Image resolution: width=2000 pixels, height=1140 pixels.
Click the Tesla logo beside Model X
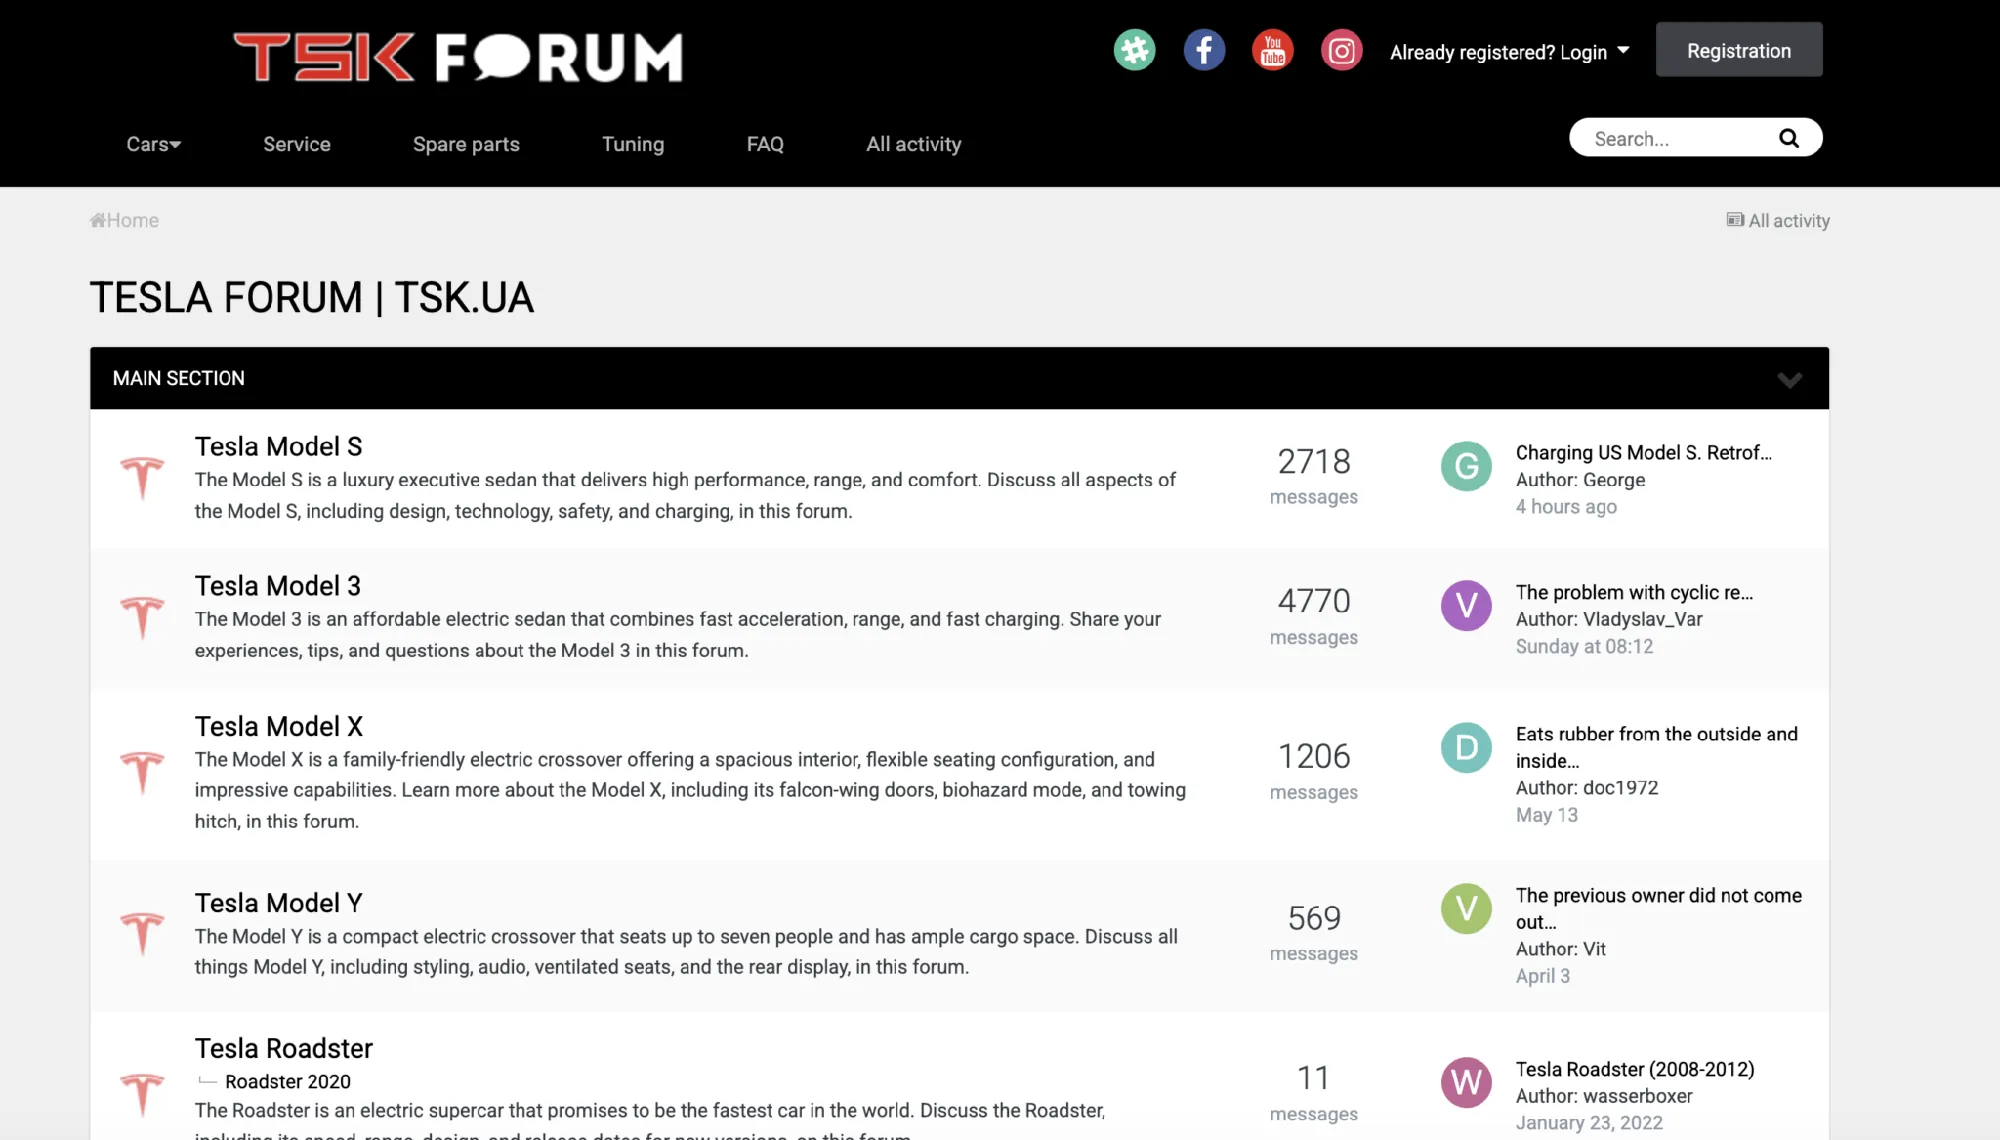[x=142, y=773]
